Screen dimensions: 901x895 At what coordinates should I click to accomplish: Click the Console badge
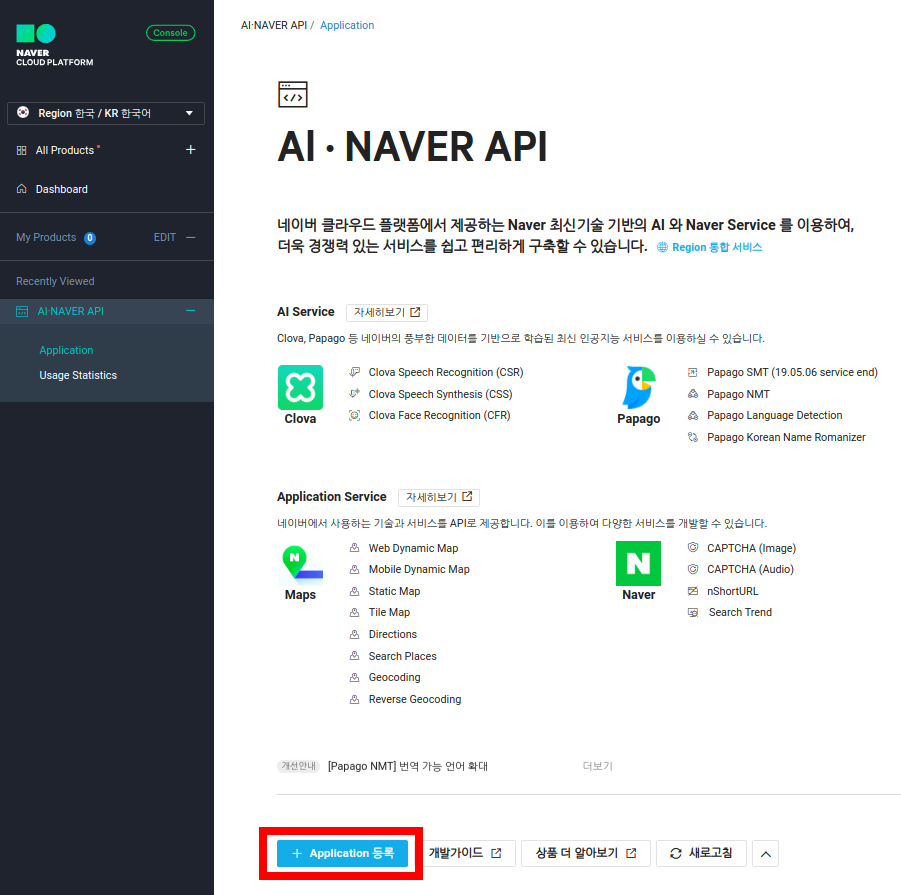pyautogui.click(x=171, y=33)
